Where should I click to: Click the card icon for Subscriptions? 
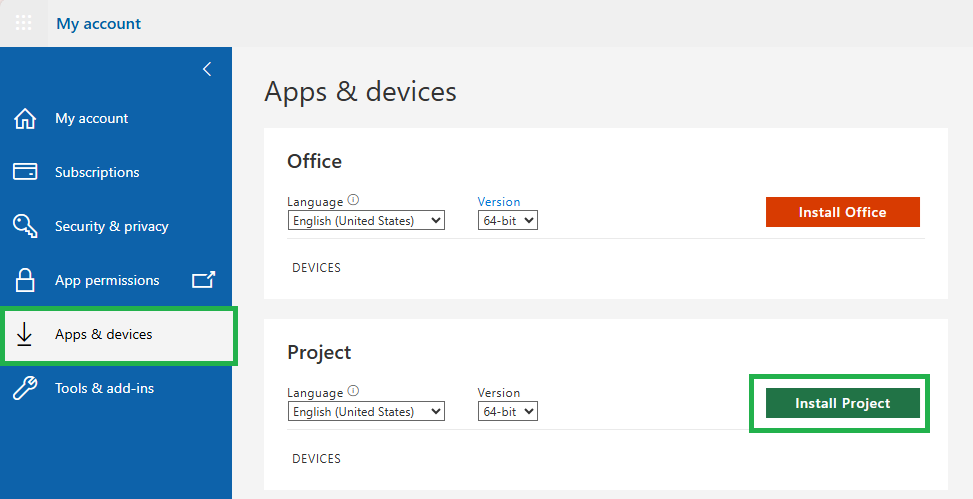(25, 172)
